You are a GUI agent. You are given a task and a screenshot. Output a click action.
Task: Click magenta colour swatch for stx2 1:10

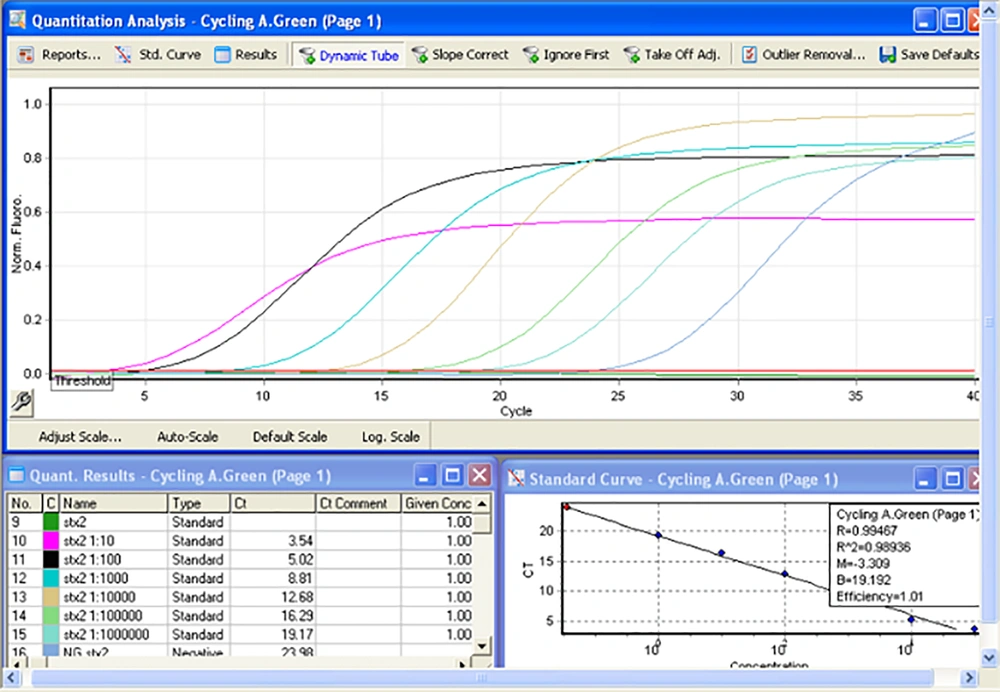click(50, 541)
